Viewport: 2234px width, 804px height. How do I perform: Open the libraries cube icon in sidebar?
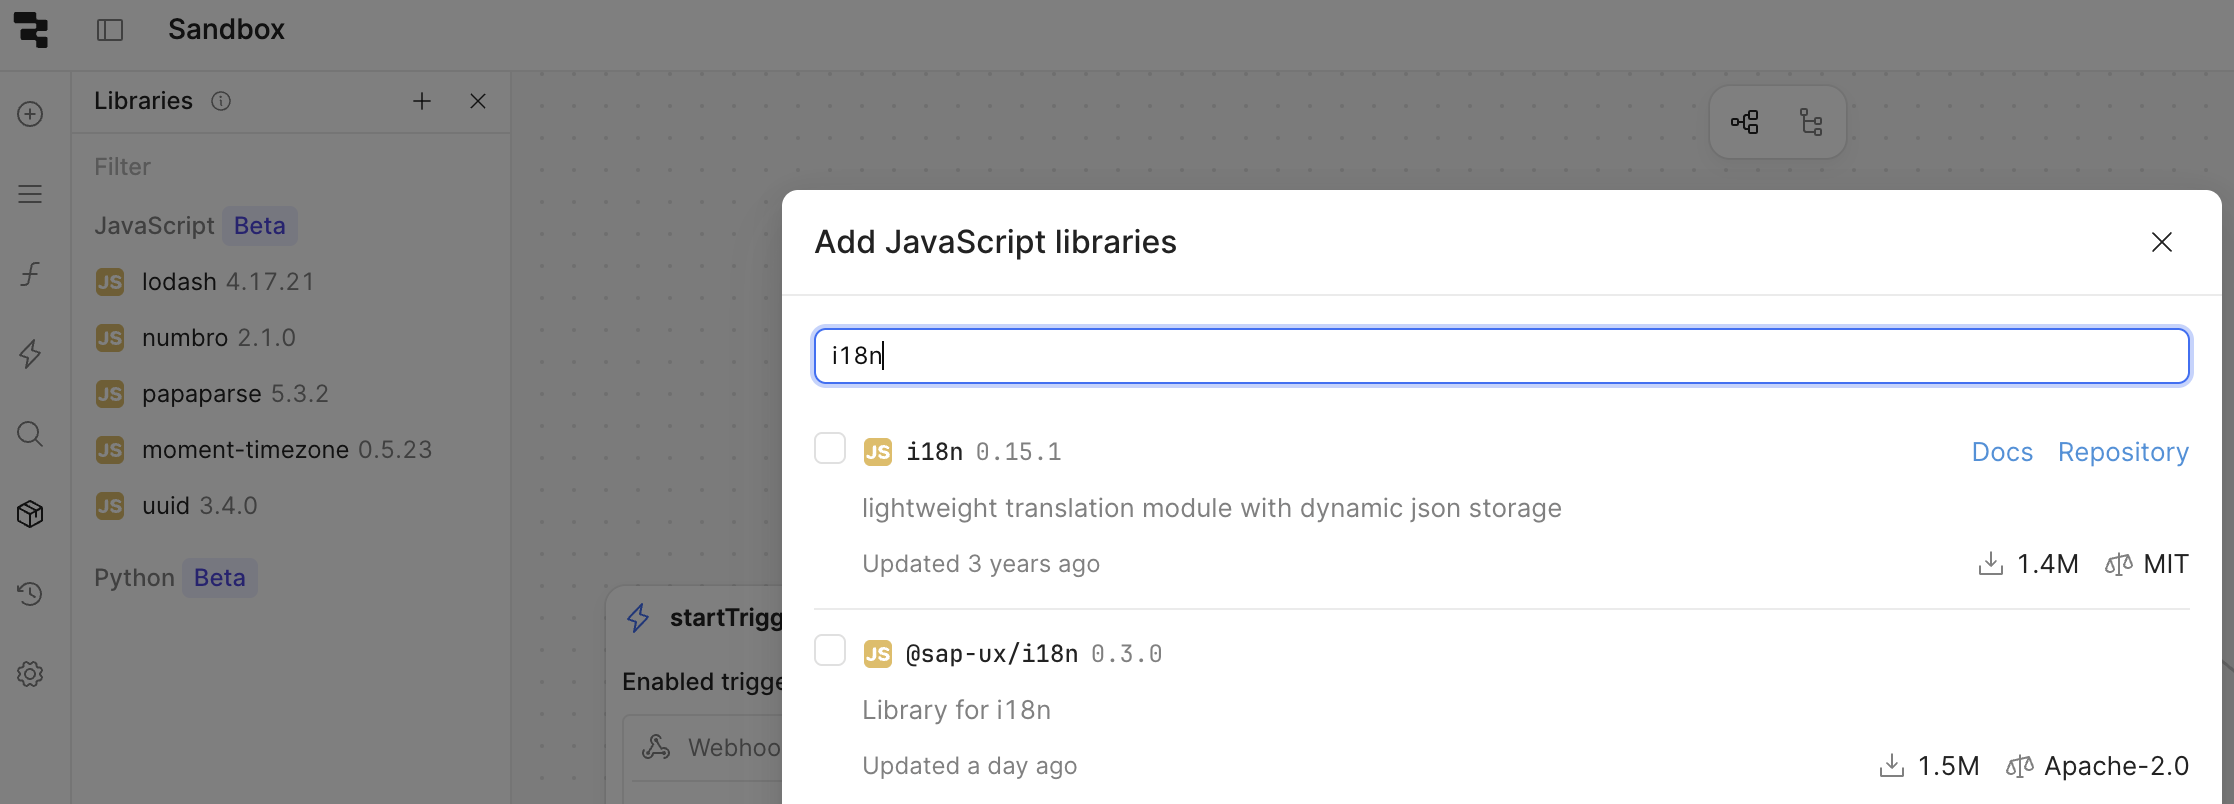click(x=30, y=514)
